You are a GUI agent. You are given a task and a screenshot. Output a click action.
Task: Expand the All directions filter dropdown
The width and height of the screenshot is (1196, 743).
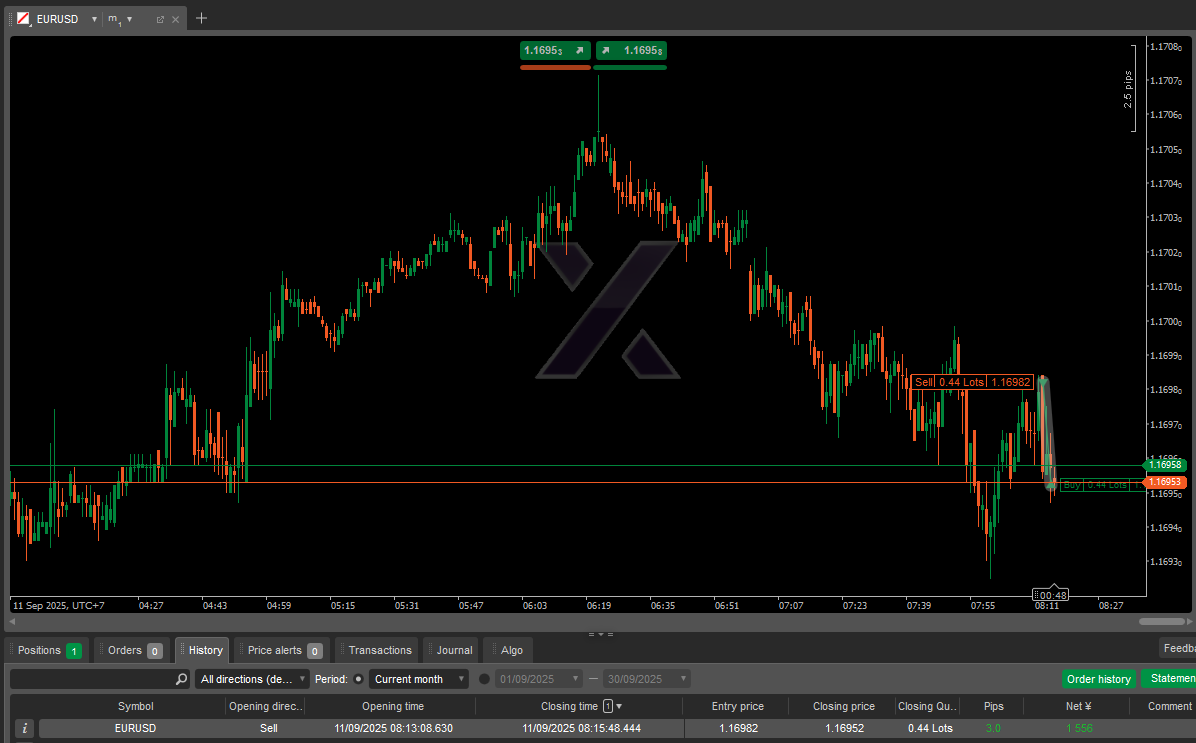point(252,679)
